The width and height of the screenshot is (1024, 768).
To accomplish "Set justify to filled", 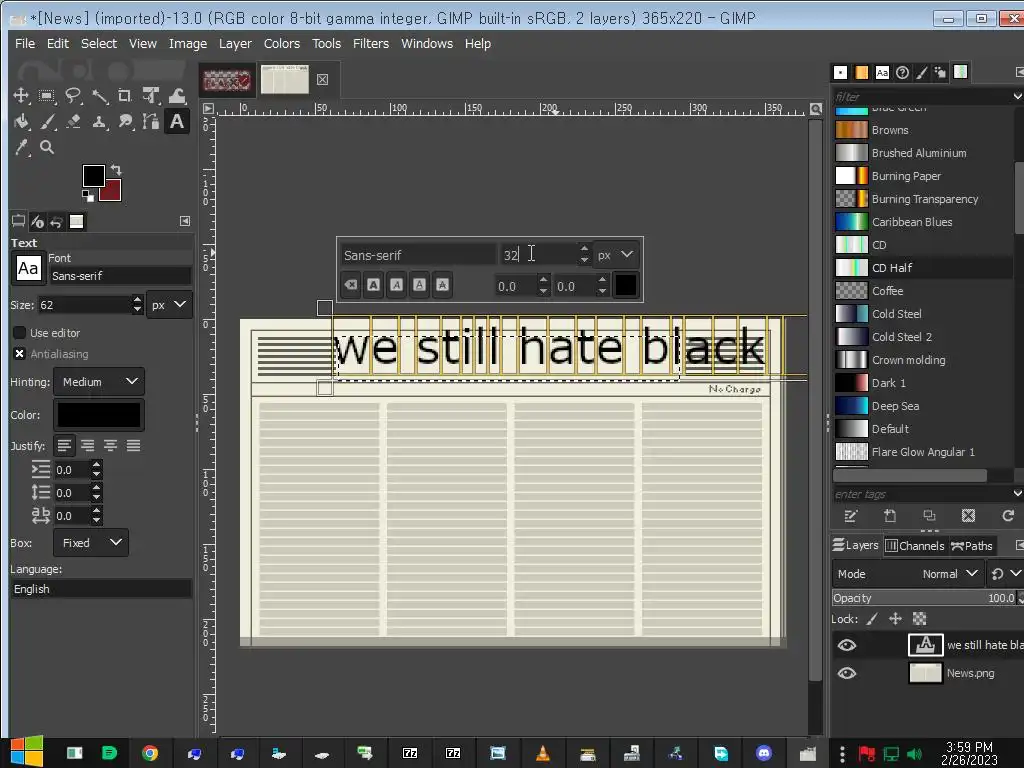I will [133, 446].
